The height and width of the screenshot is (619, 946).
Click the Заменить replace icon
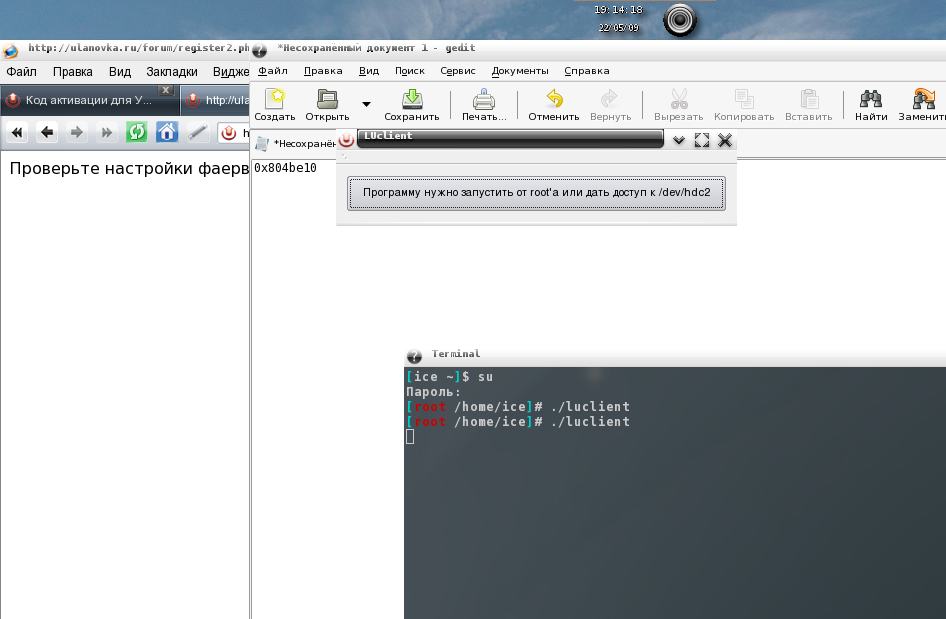point(924,99)
